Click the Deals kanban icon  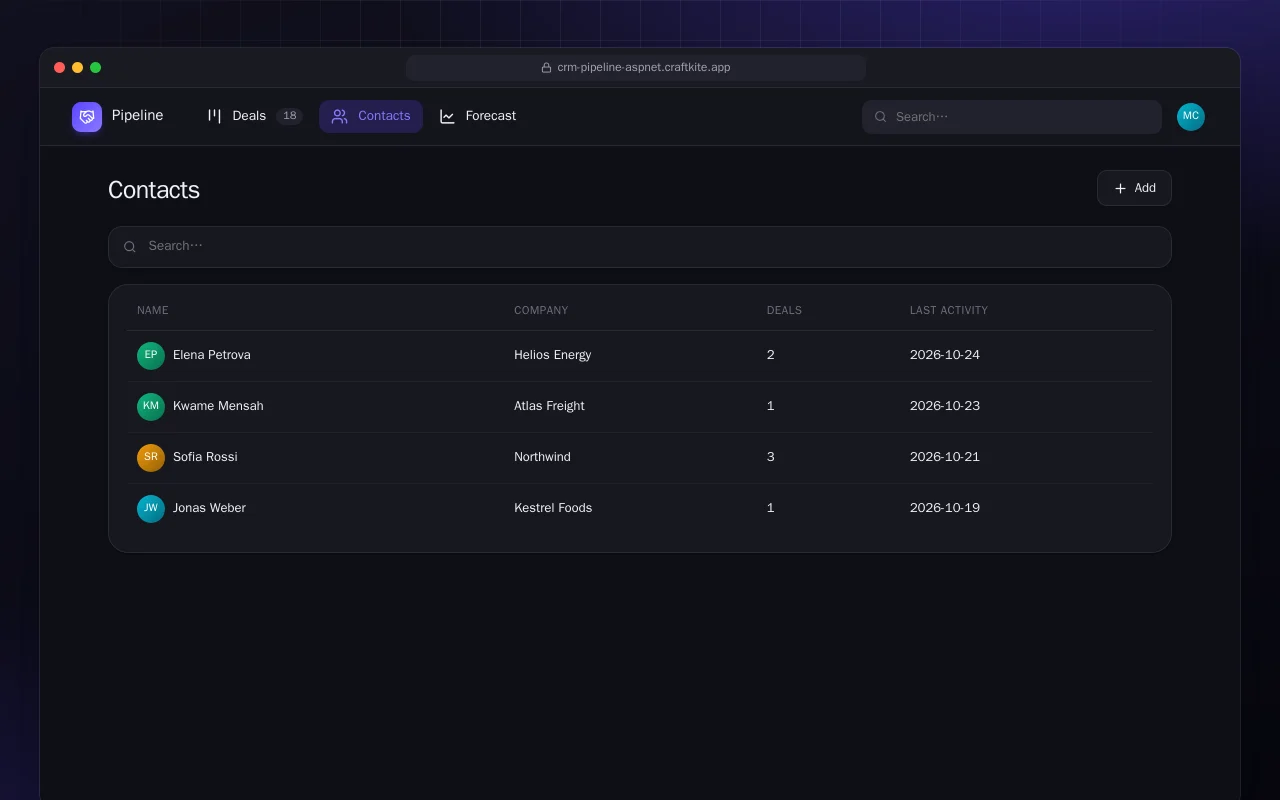[214, 116]
